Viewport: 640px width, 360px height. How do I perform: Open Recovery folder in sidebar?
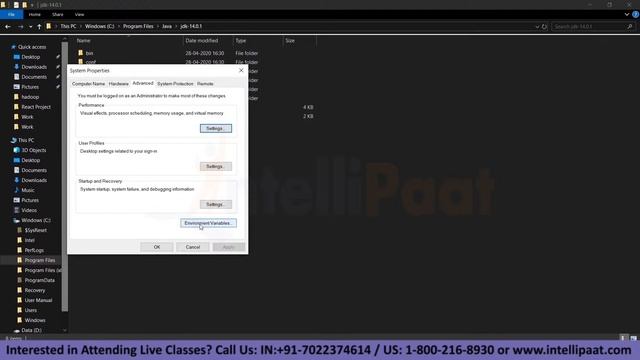(x=35, y=290)
